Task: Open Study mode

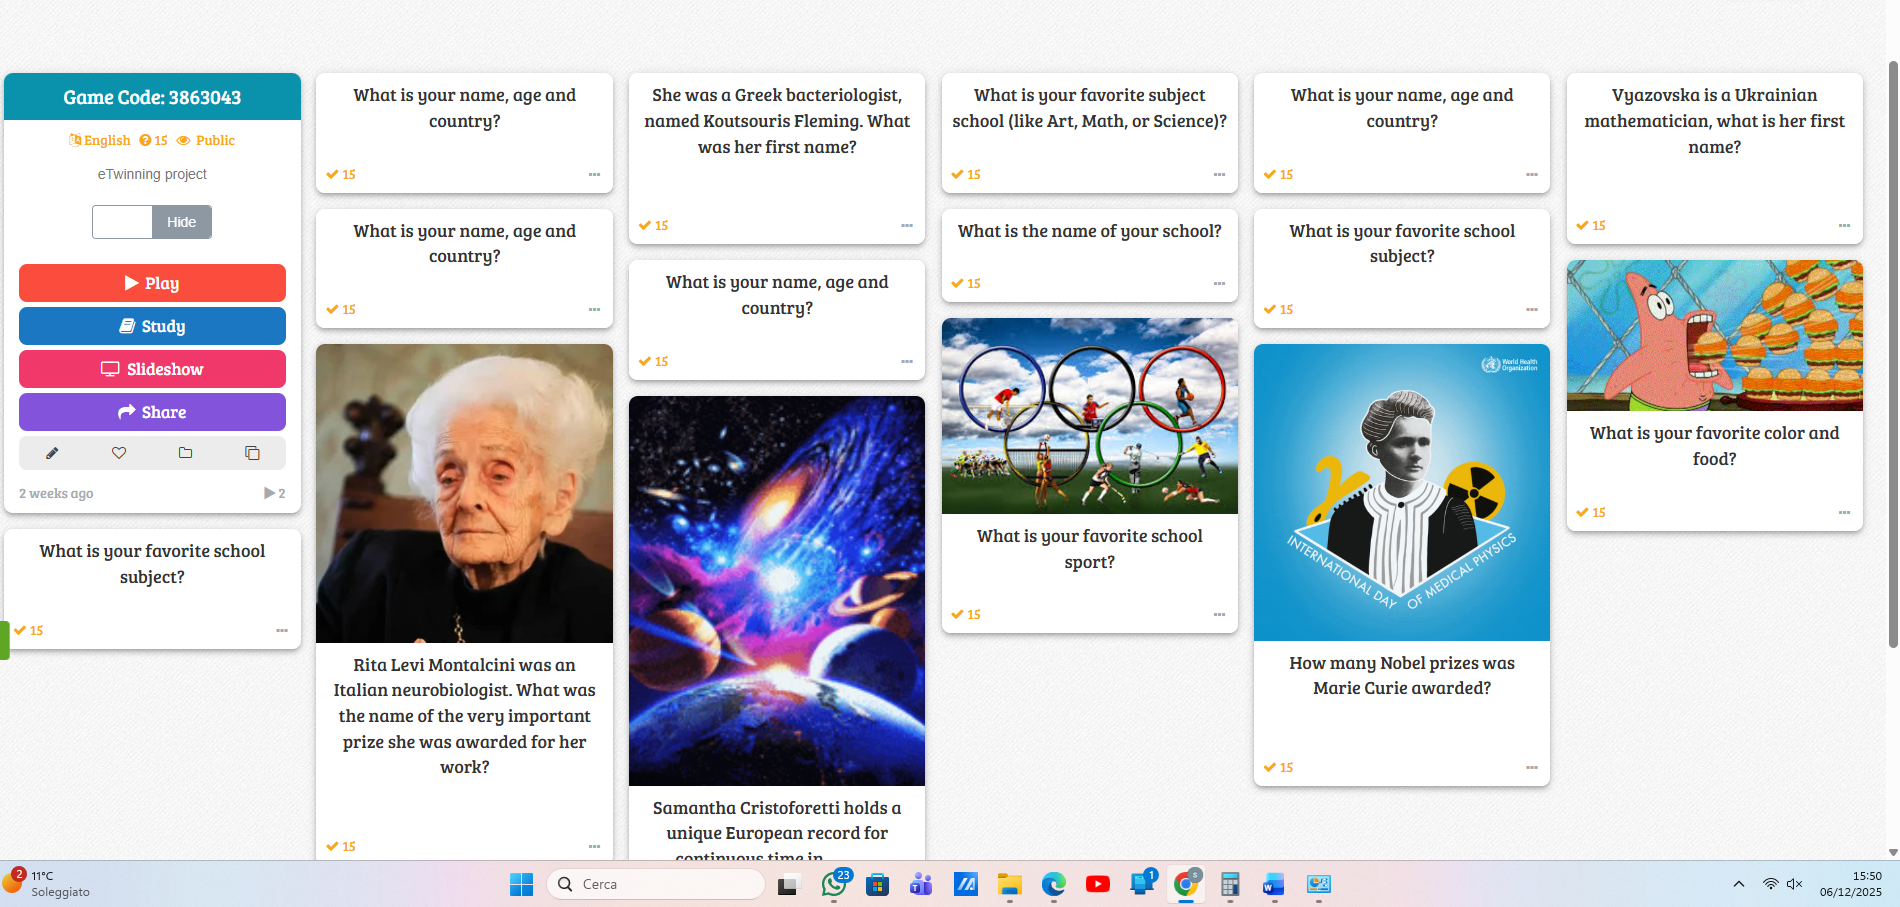Action: (x=152, y=326)
